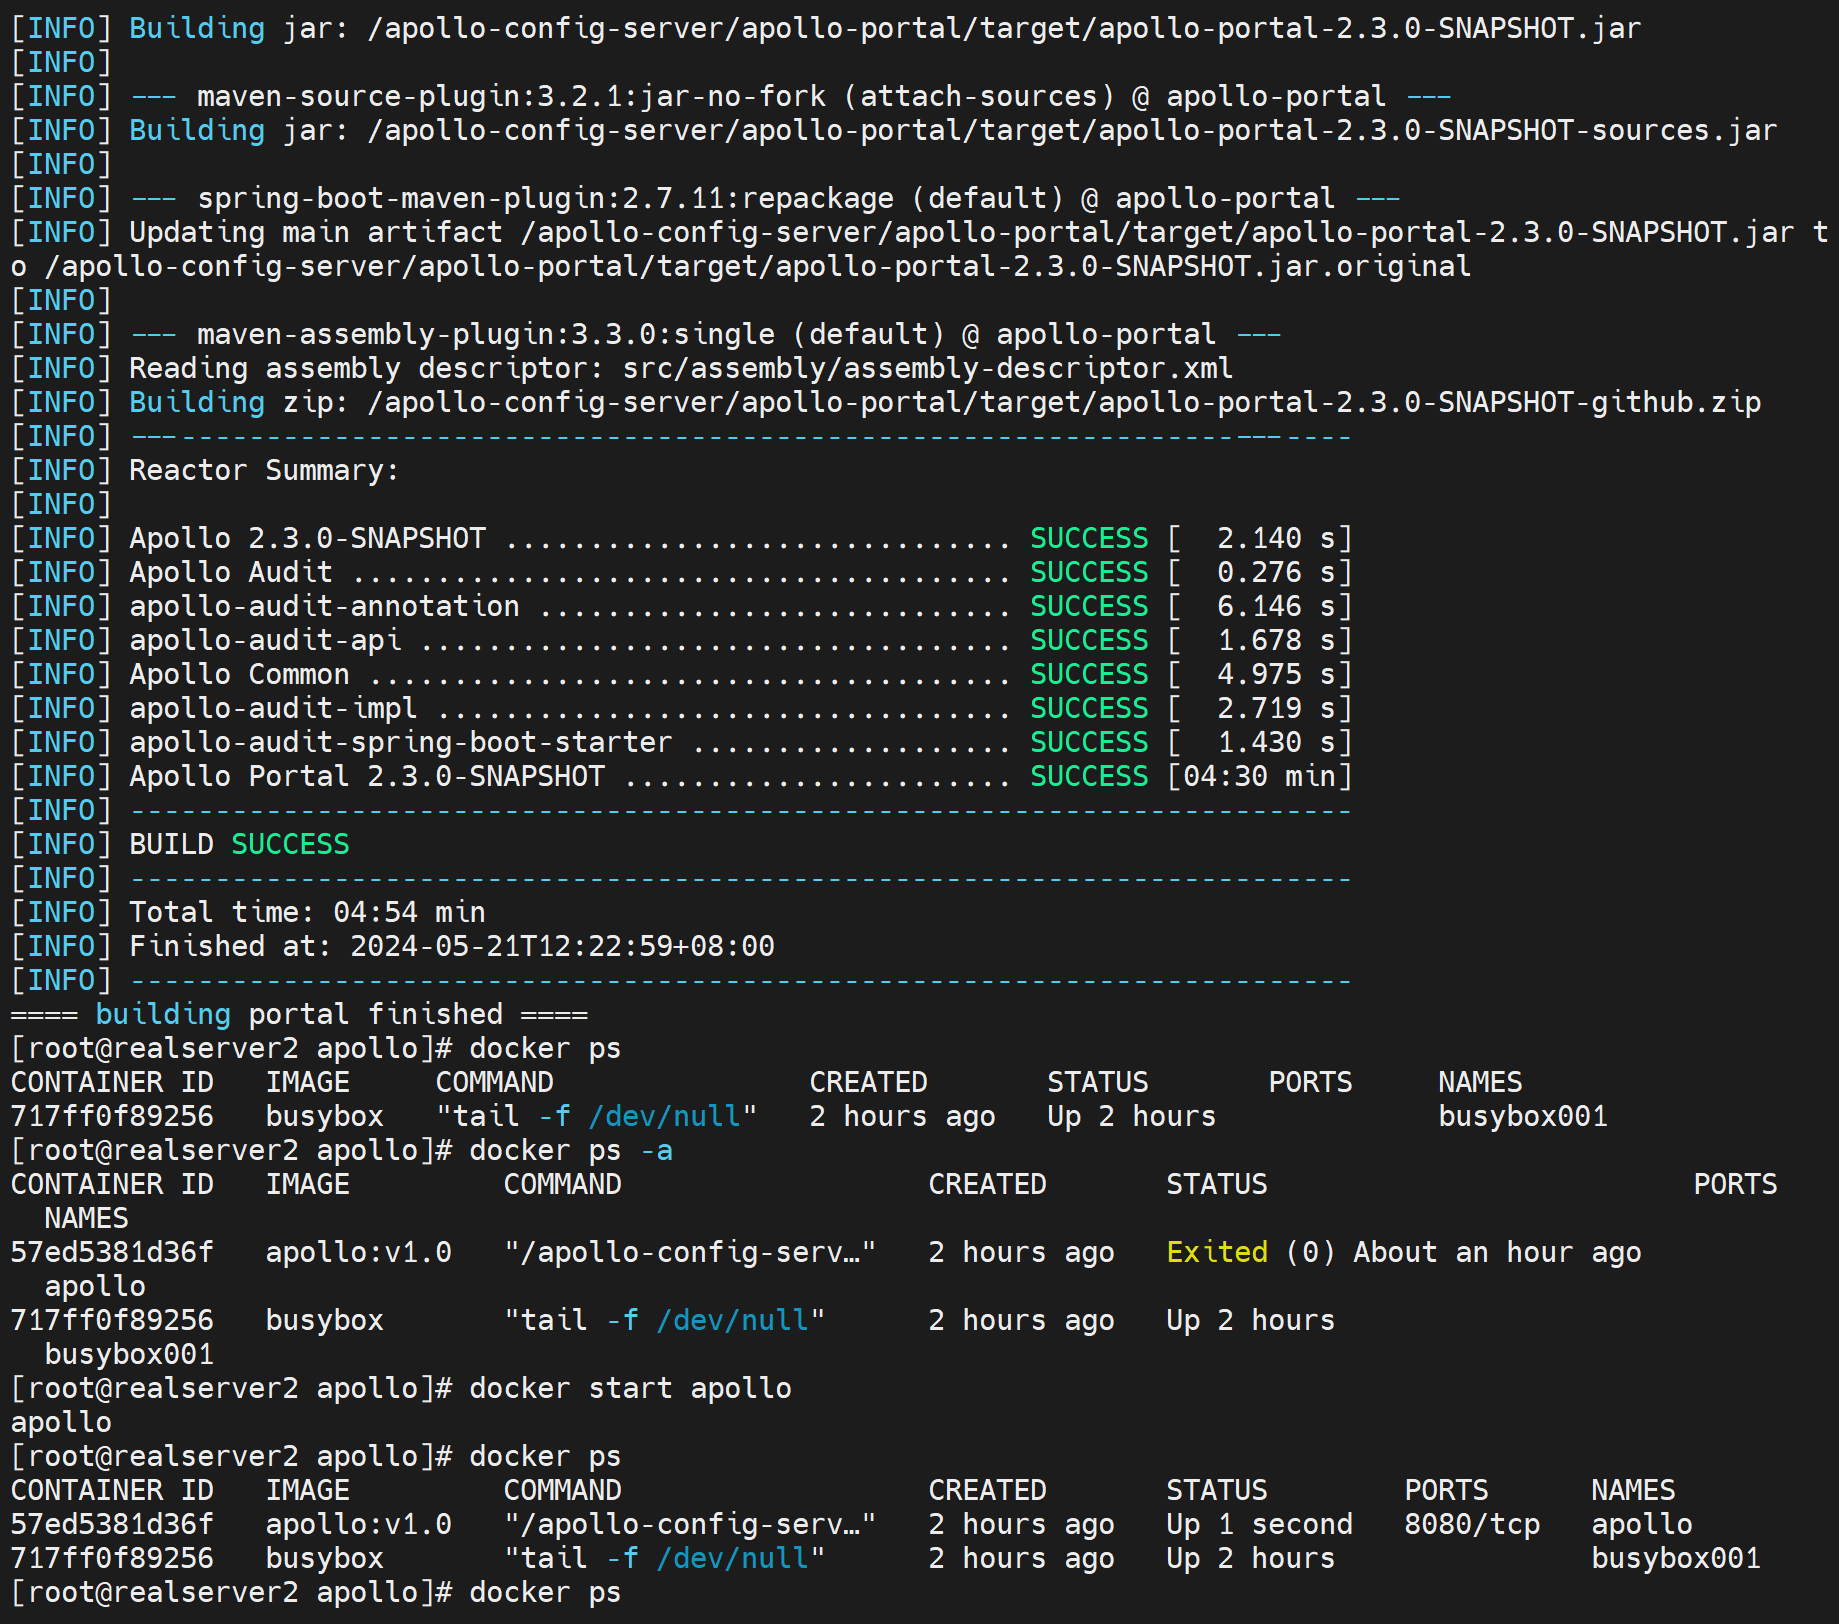Image resolution: width=1839 pixels, height=1624 pixels.
Task: Click the yellow Exited status text
Action: tap(1216, 1252)
